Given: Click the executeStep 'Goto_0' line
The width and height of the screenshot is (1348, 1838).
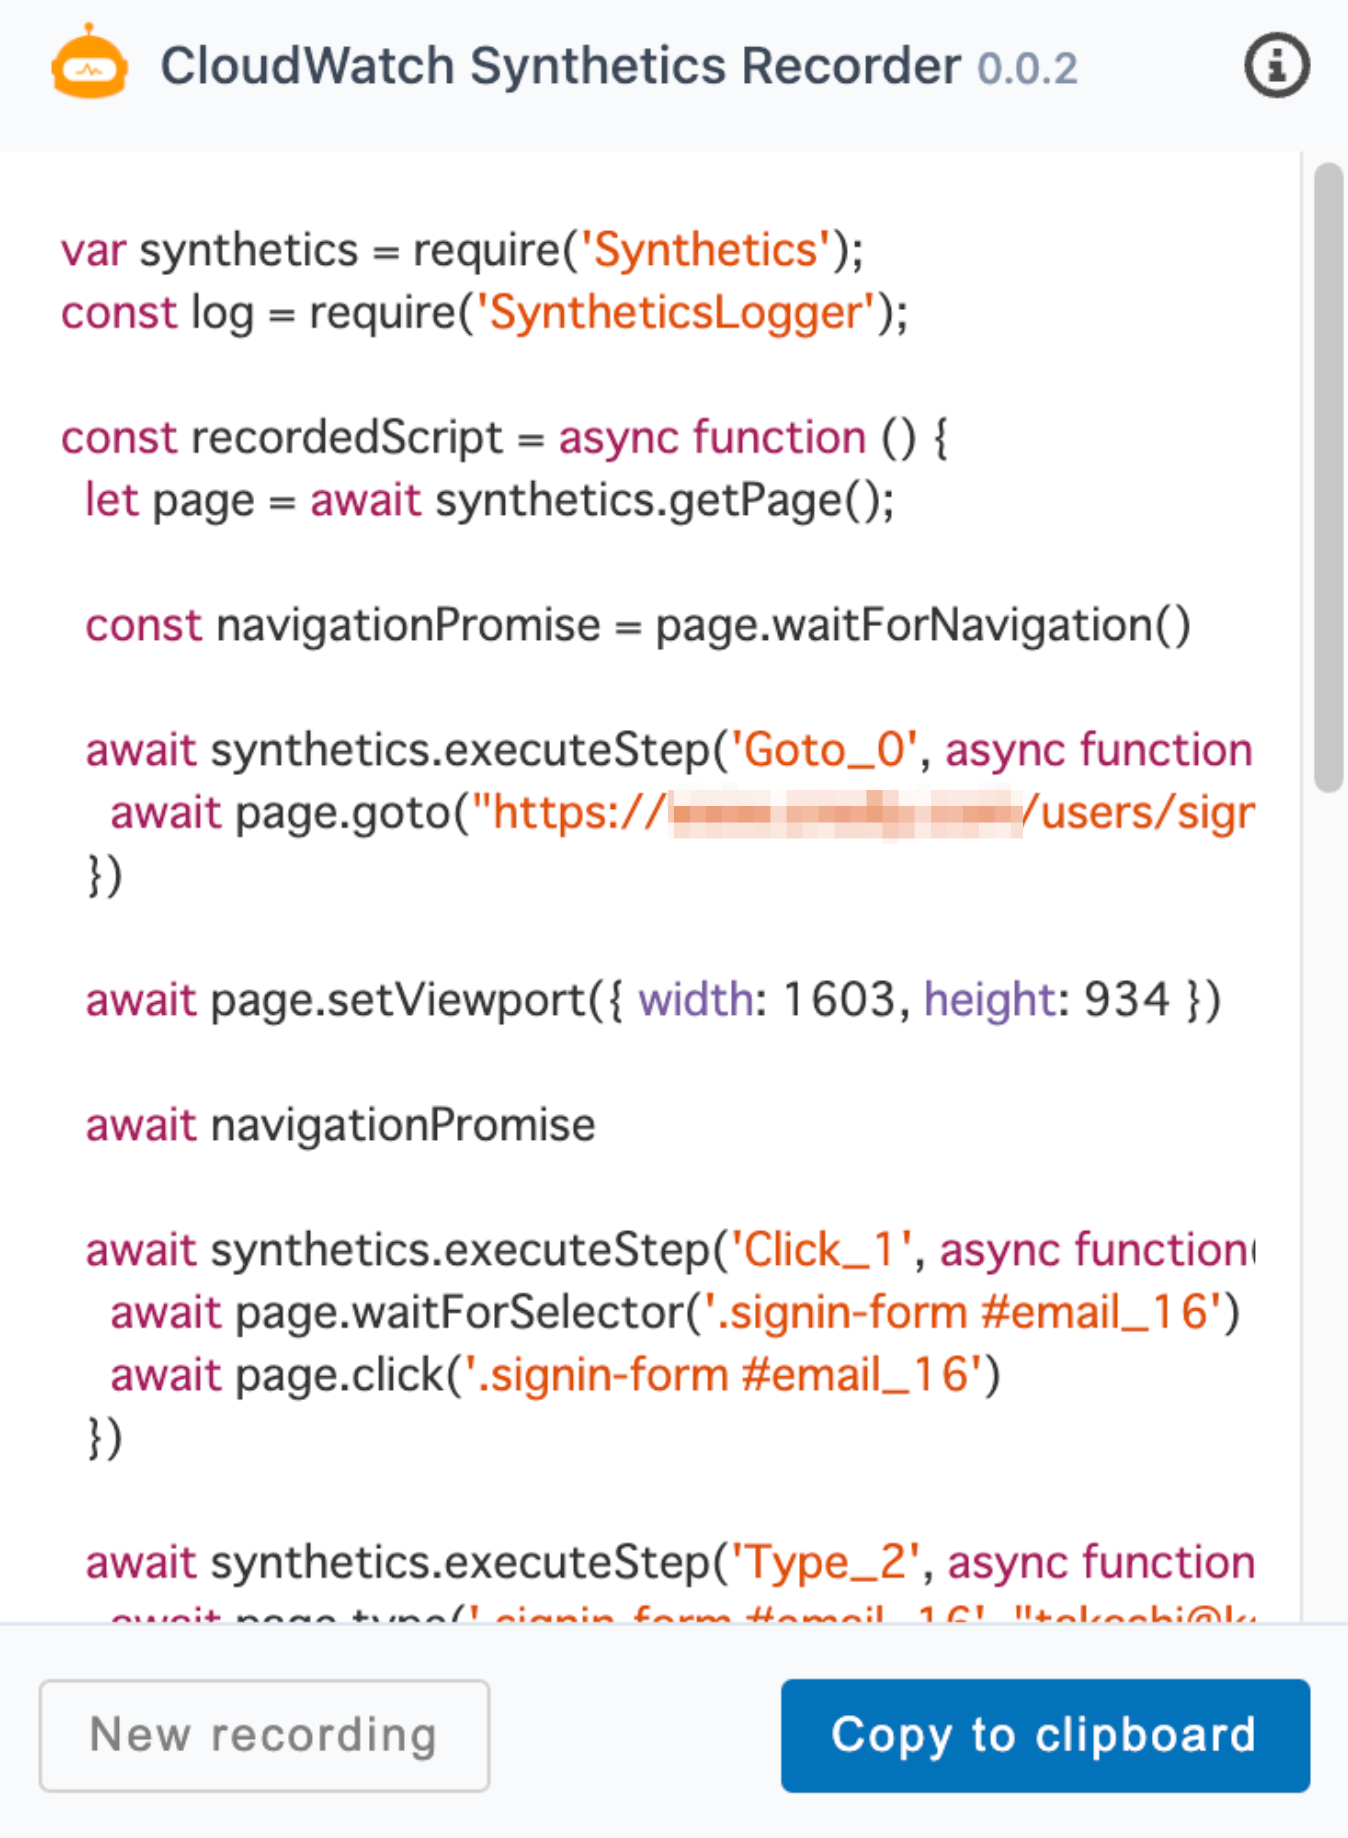Looking at the screenshot, I should [669, 750].
